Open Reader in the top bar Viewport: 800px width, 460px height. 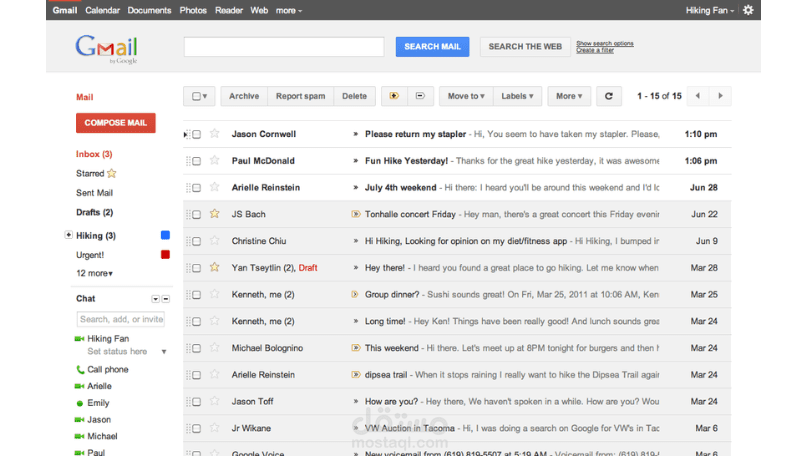pos(229,10)
